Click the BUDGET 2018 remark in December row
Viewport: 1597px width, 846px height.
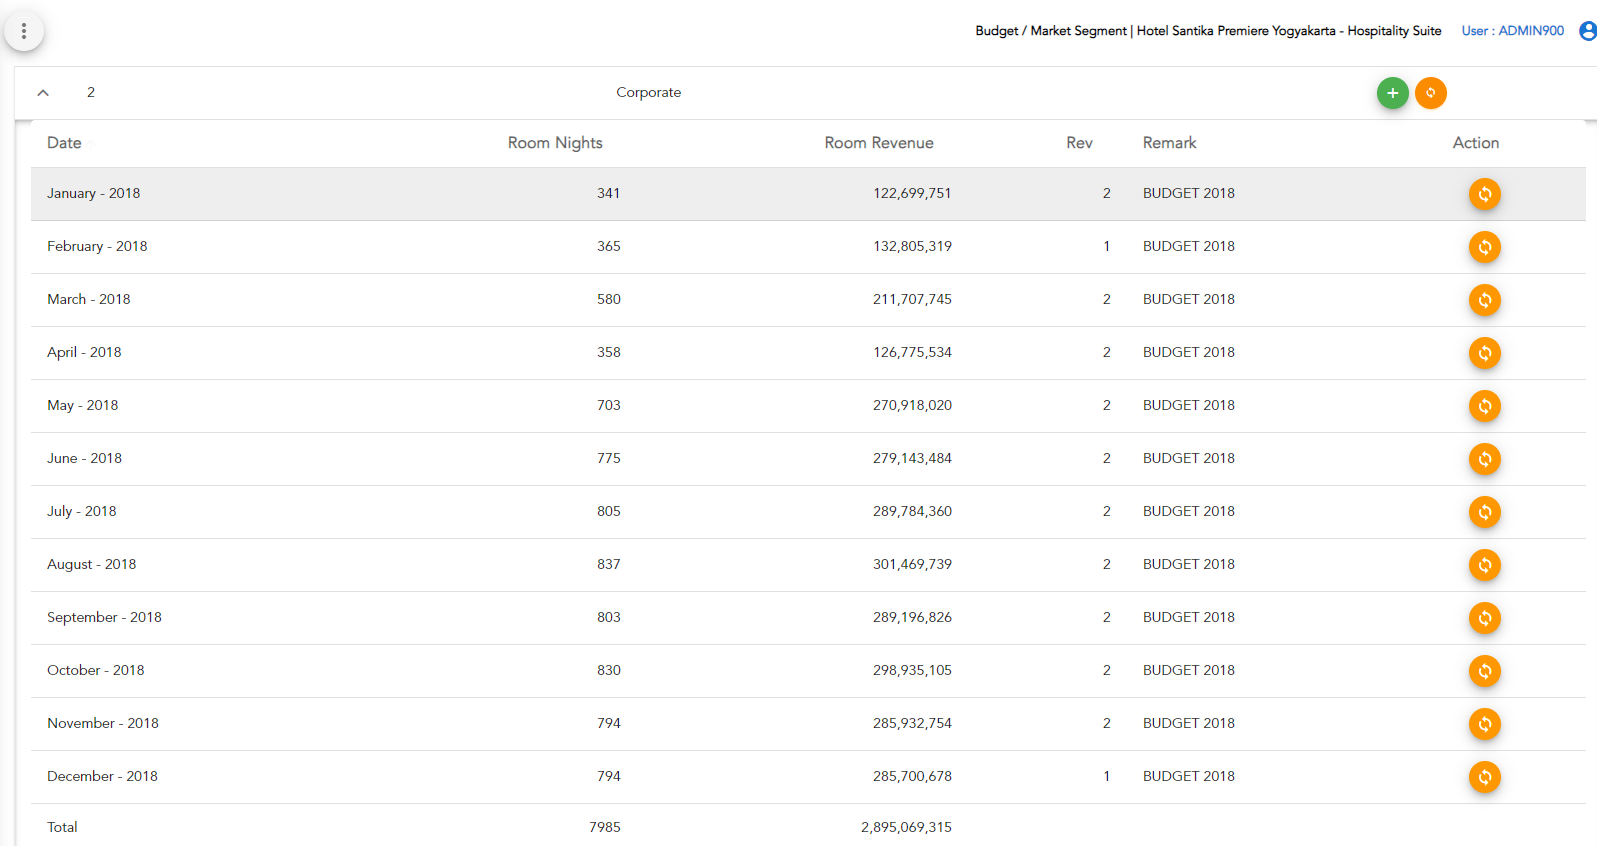click(x=1188, y=776)
